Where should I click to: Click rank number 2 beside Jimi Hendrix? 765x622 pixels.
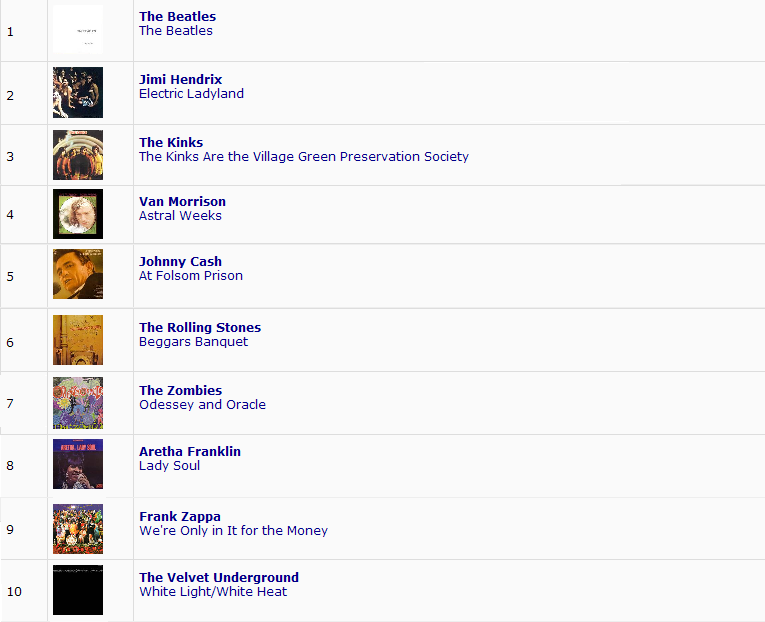tap(10, 96)
